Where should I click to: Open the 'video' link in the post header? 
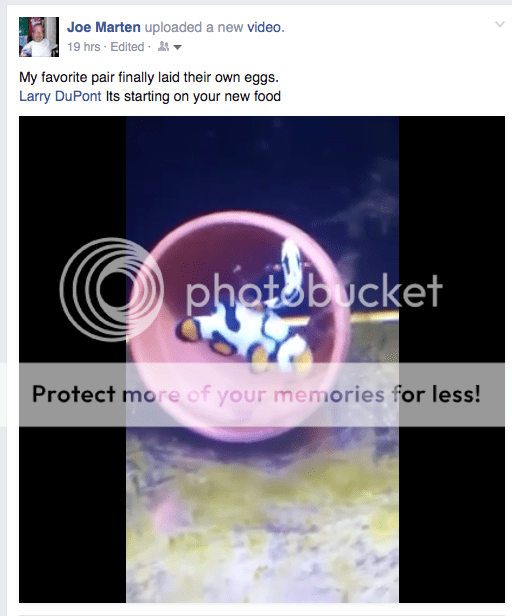264,27
